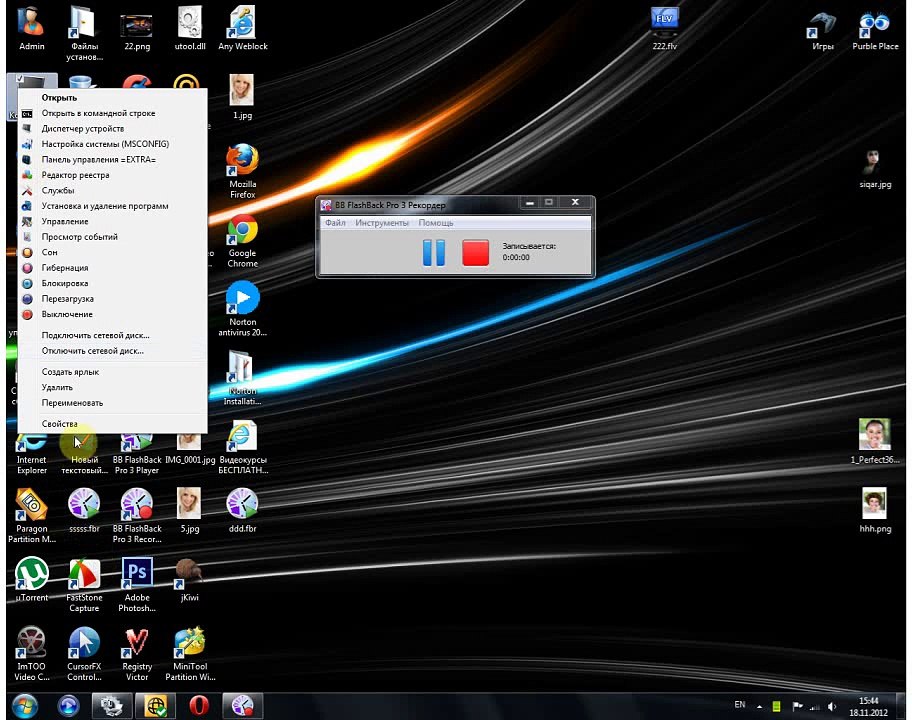Screen dimensions: 912x720
Task: Select the hhh.png desktop image
Action: (875, 510)
